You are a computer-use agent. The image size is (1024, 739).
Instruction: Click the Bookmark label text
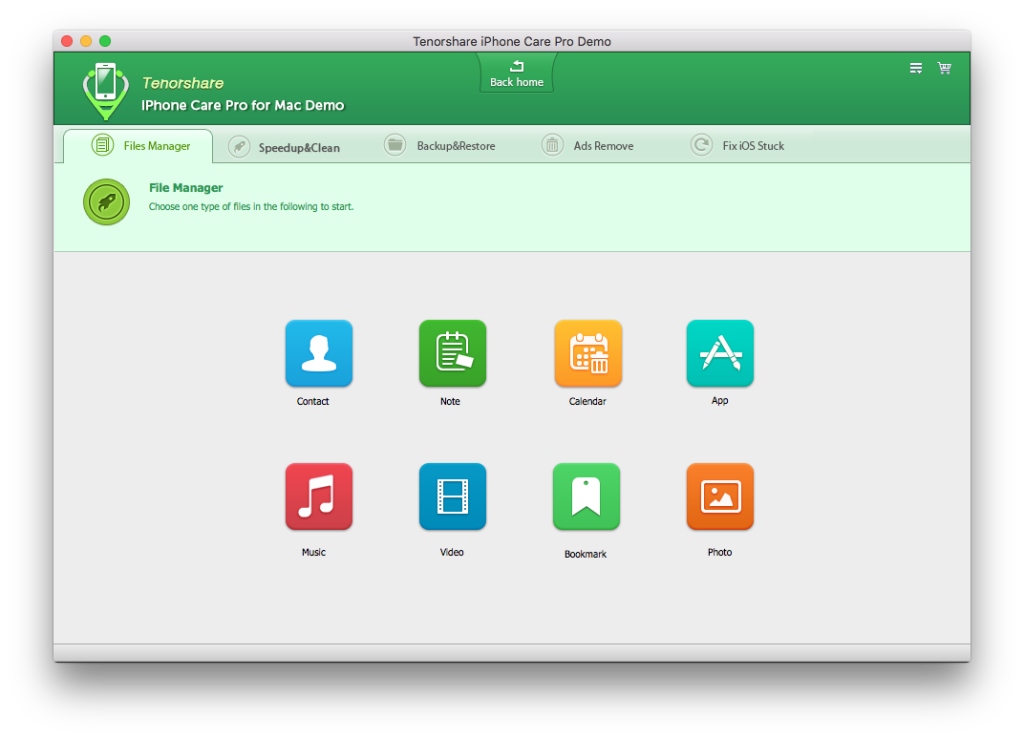click(585, 554)
